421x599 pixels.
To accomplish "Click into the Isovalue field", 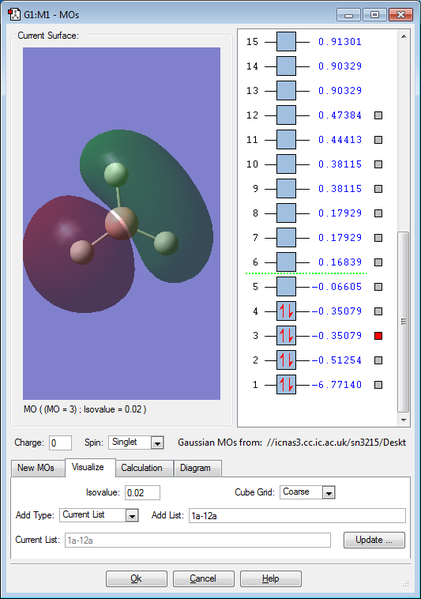I will [142, 493].
